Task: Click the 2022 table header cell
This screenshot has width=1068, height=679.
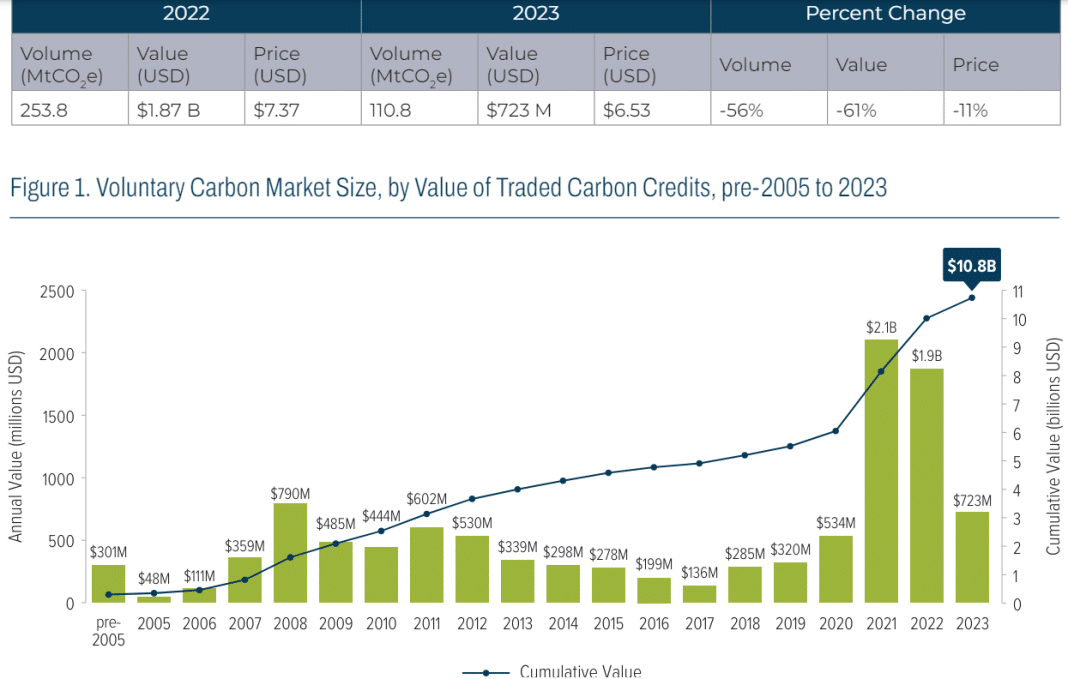Action: click(186, 14)
